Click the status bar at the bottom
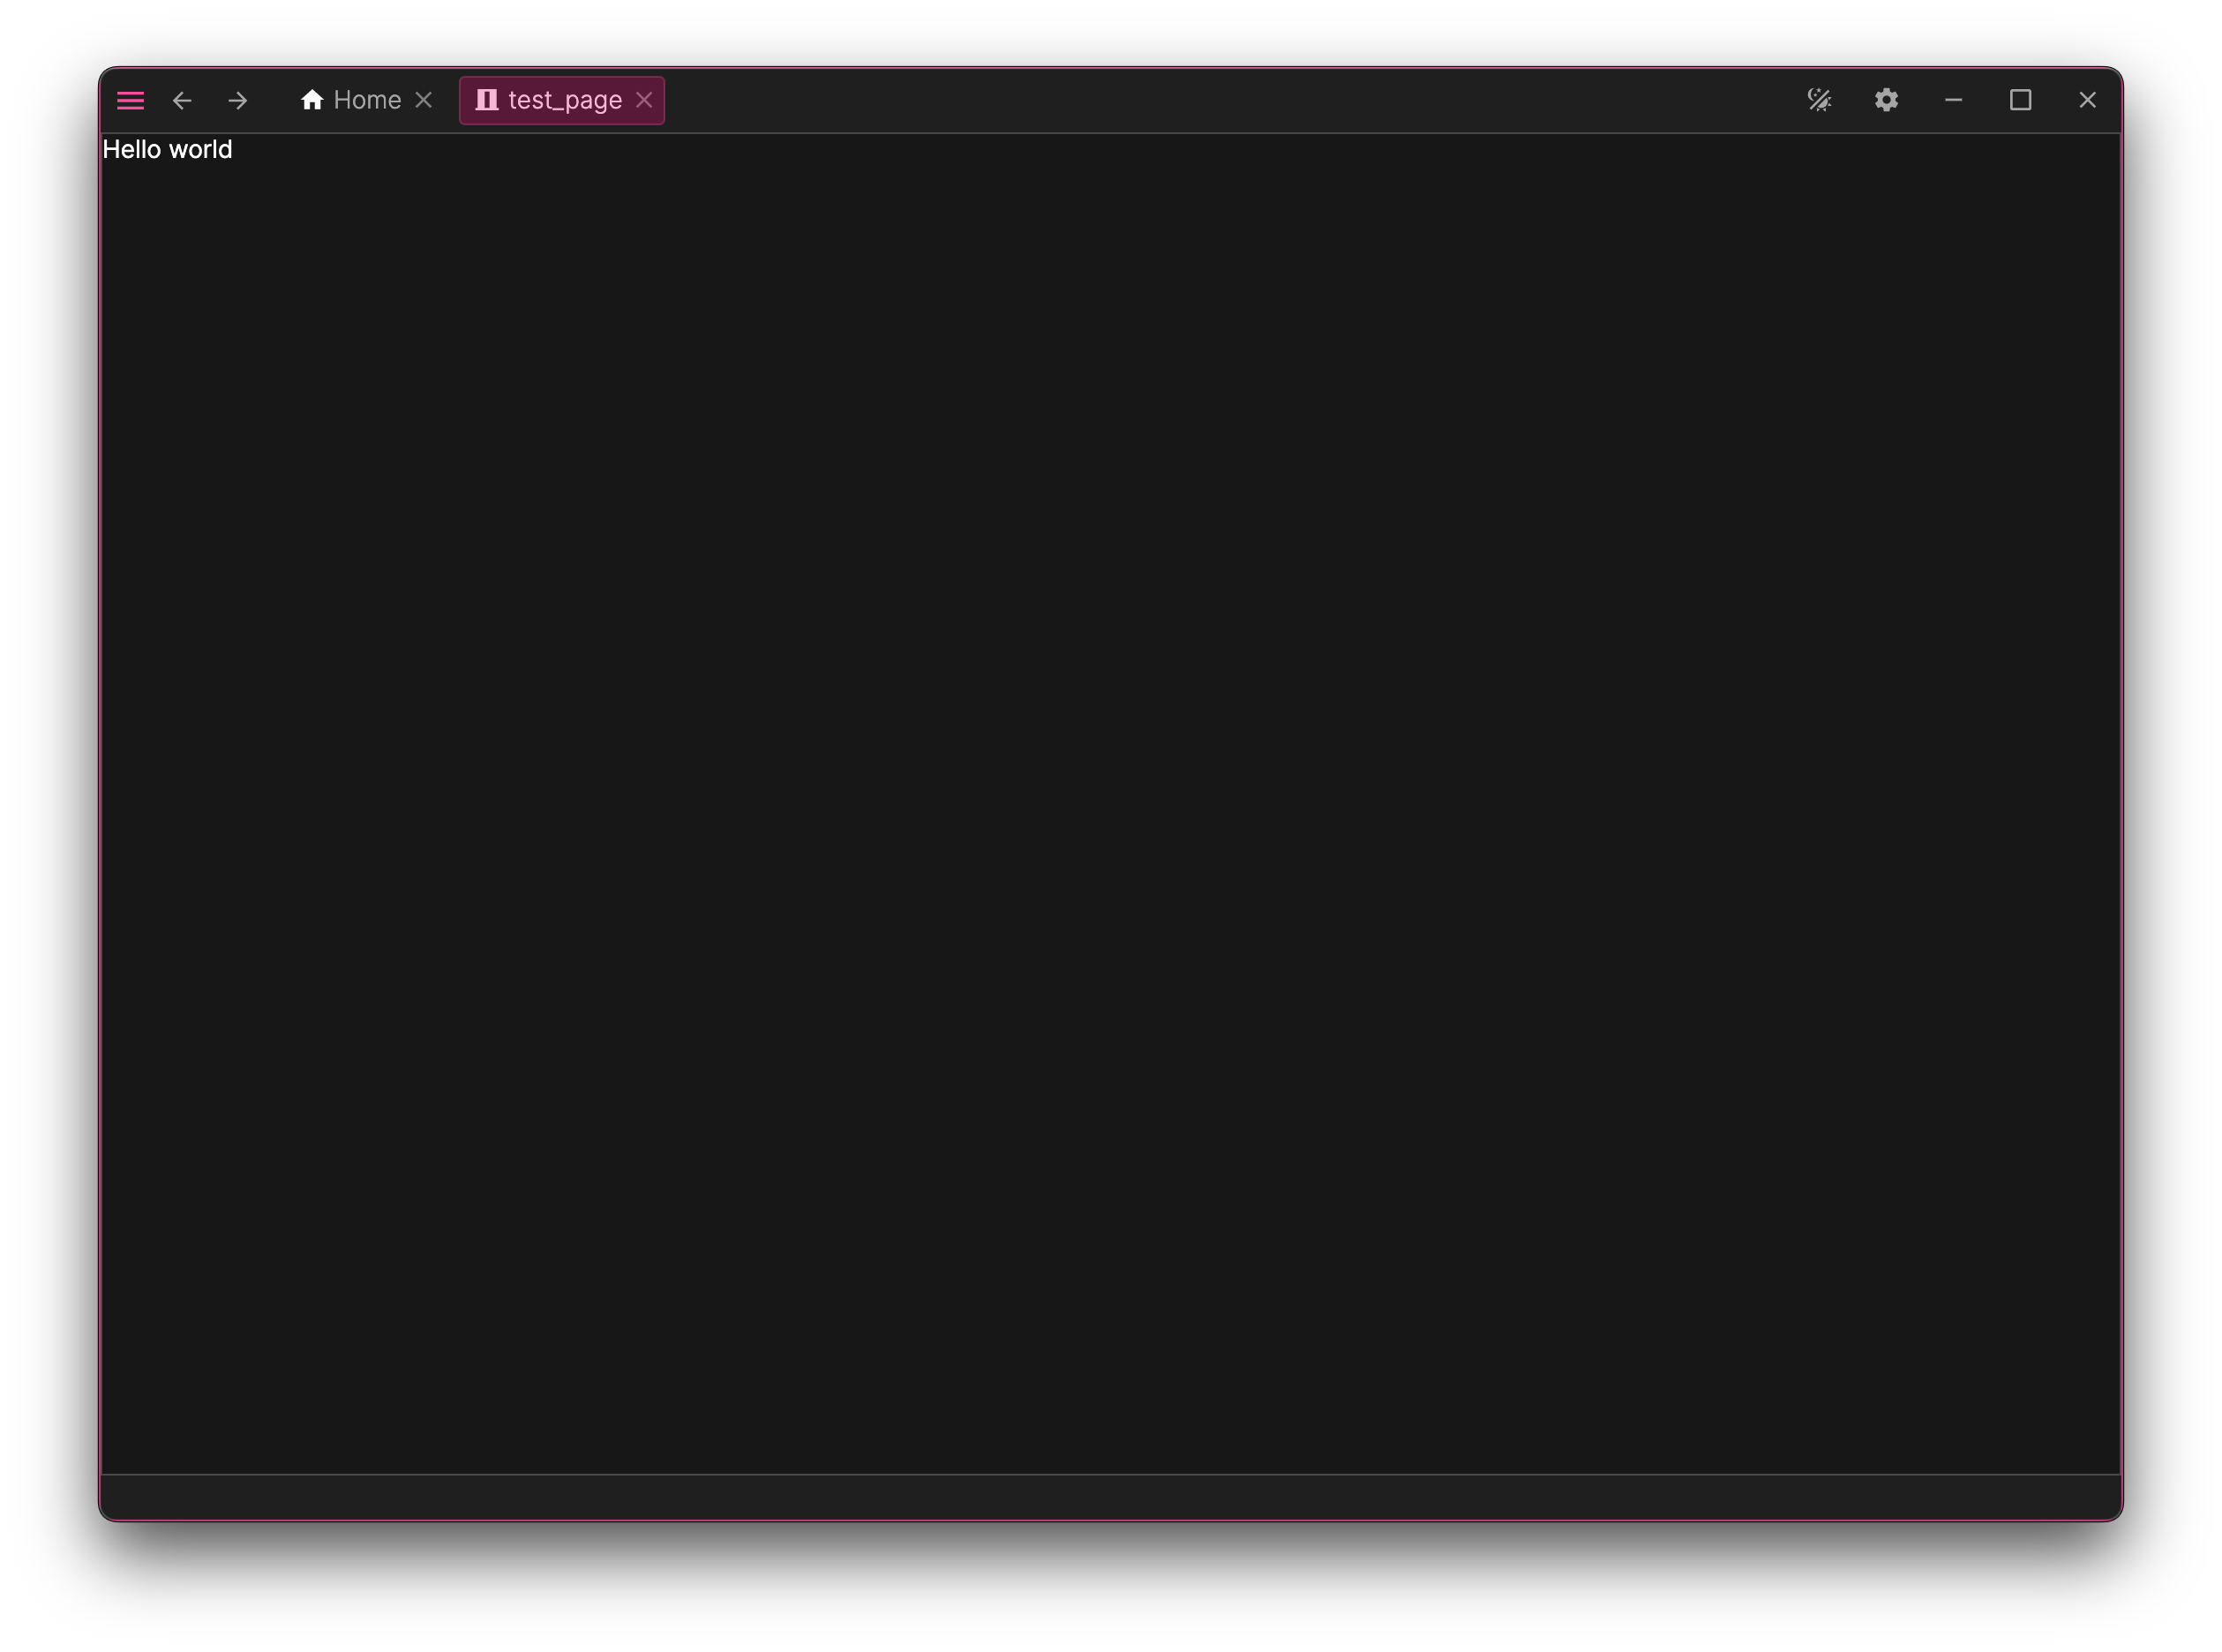Image resolution: width=2222 pixels, height=1652 pixels. point(1110,1496)
